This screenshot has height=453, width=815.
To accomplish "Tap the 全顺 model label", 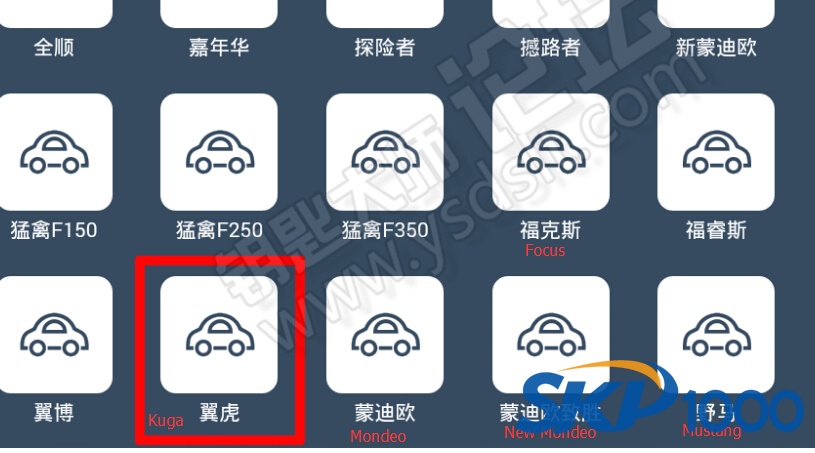I will pos(54,47).
